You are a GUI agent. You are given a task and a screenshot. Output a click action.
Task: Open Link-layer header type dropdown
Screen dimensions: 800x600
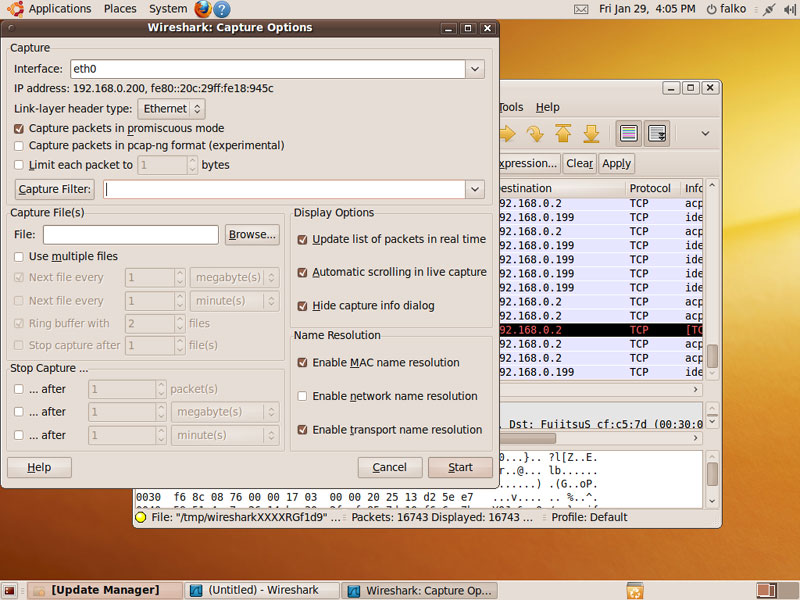(171, 109)
